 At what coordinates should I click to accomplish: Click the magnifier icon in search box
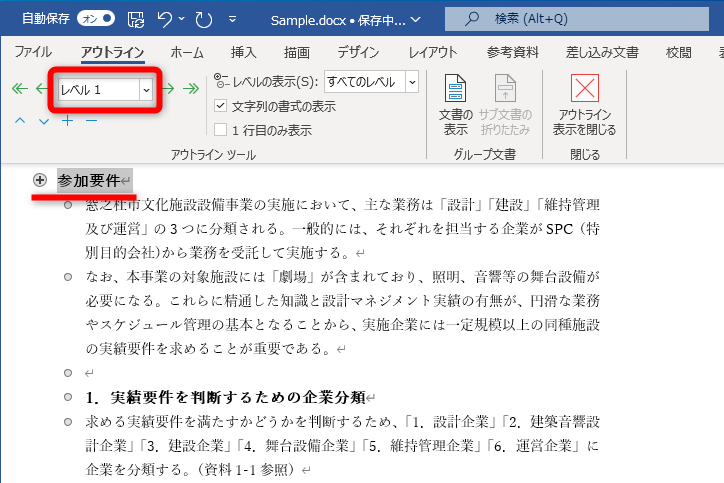click(x=471, y=19)
